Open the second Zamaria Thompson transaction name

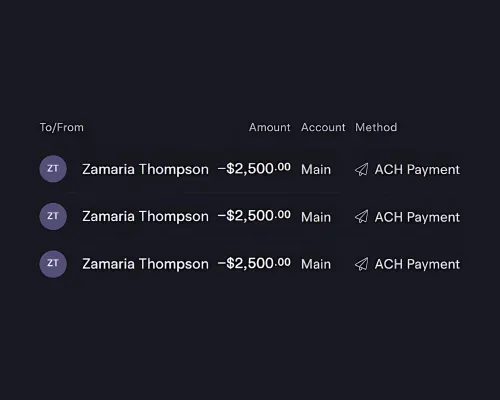click(145, 217)
